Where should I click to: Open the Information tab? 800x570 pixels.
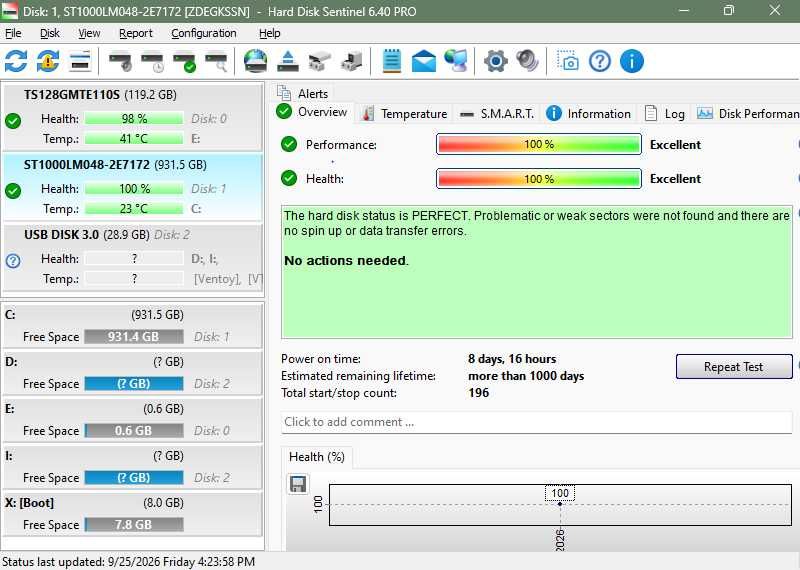click(x=589, y=114)
